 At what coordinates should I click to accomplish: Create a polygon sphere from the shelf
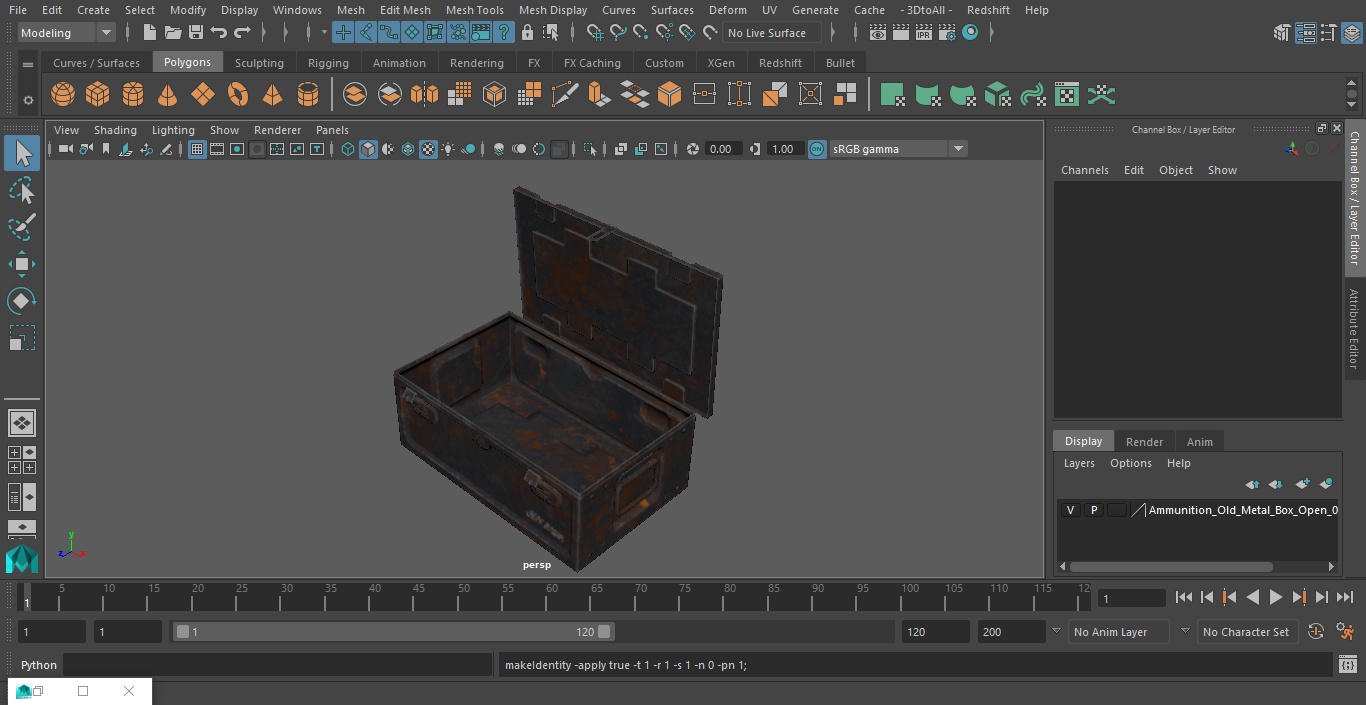point(63,95)
